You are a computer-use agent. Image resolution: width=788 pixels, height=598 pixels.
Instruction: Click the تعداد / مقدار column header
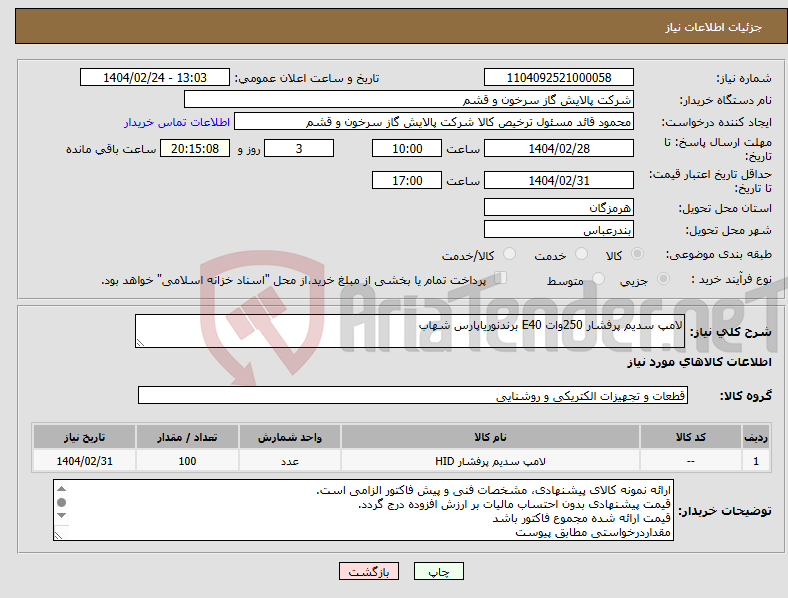click(187, 437)
